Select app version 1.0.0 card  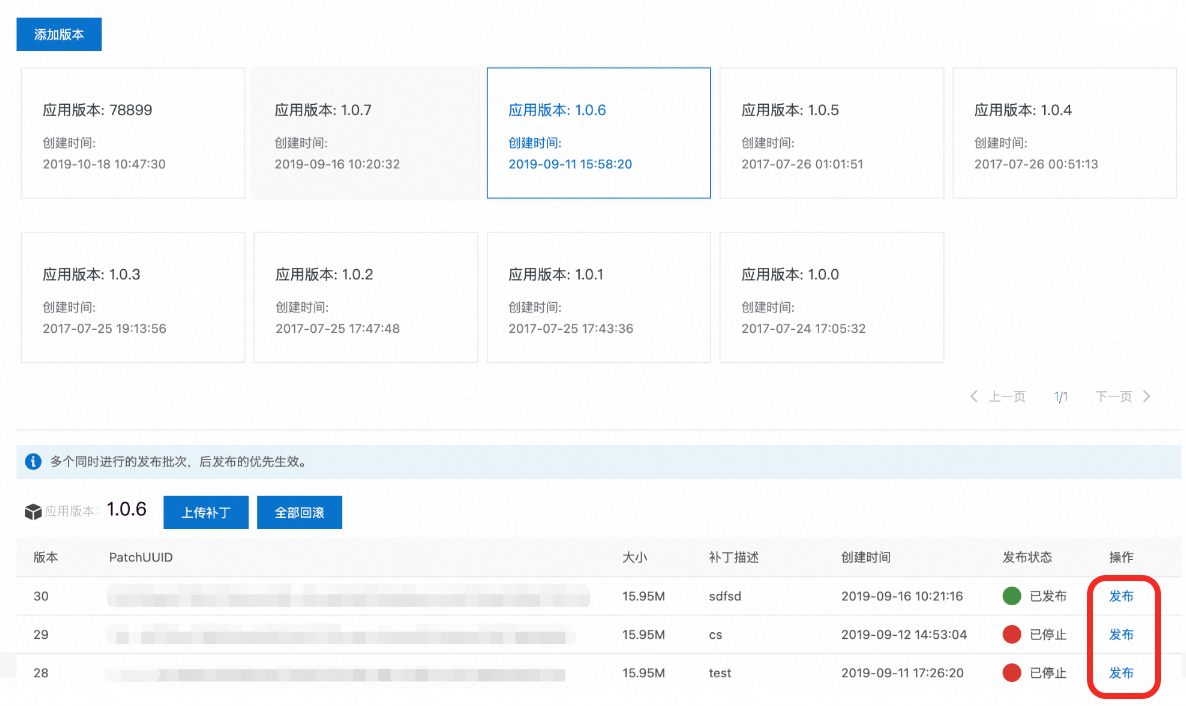click(832, 297)
